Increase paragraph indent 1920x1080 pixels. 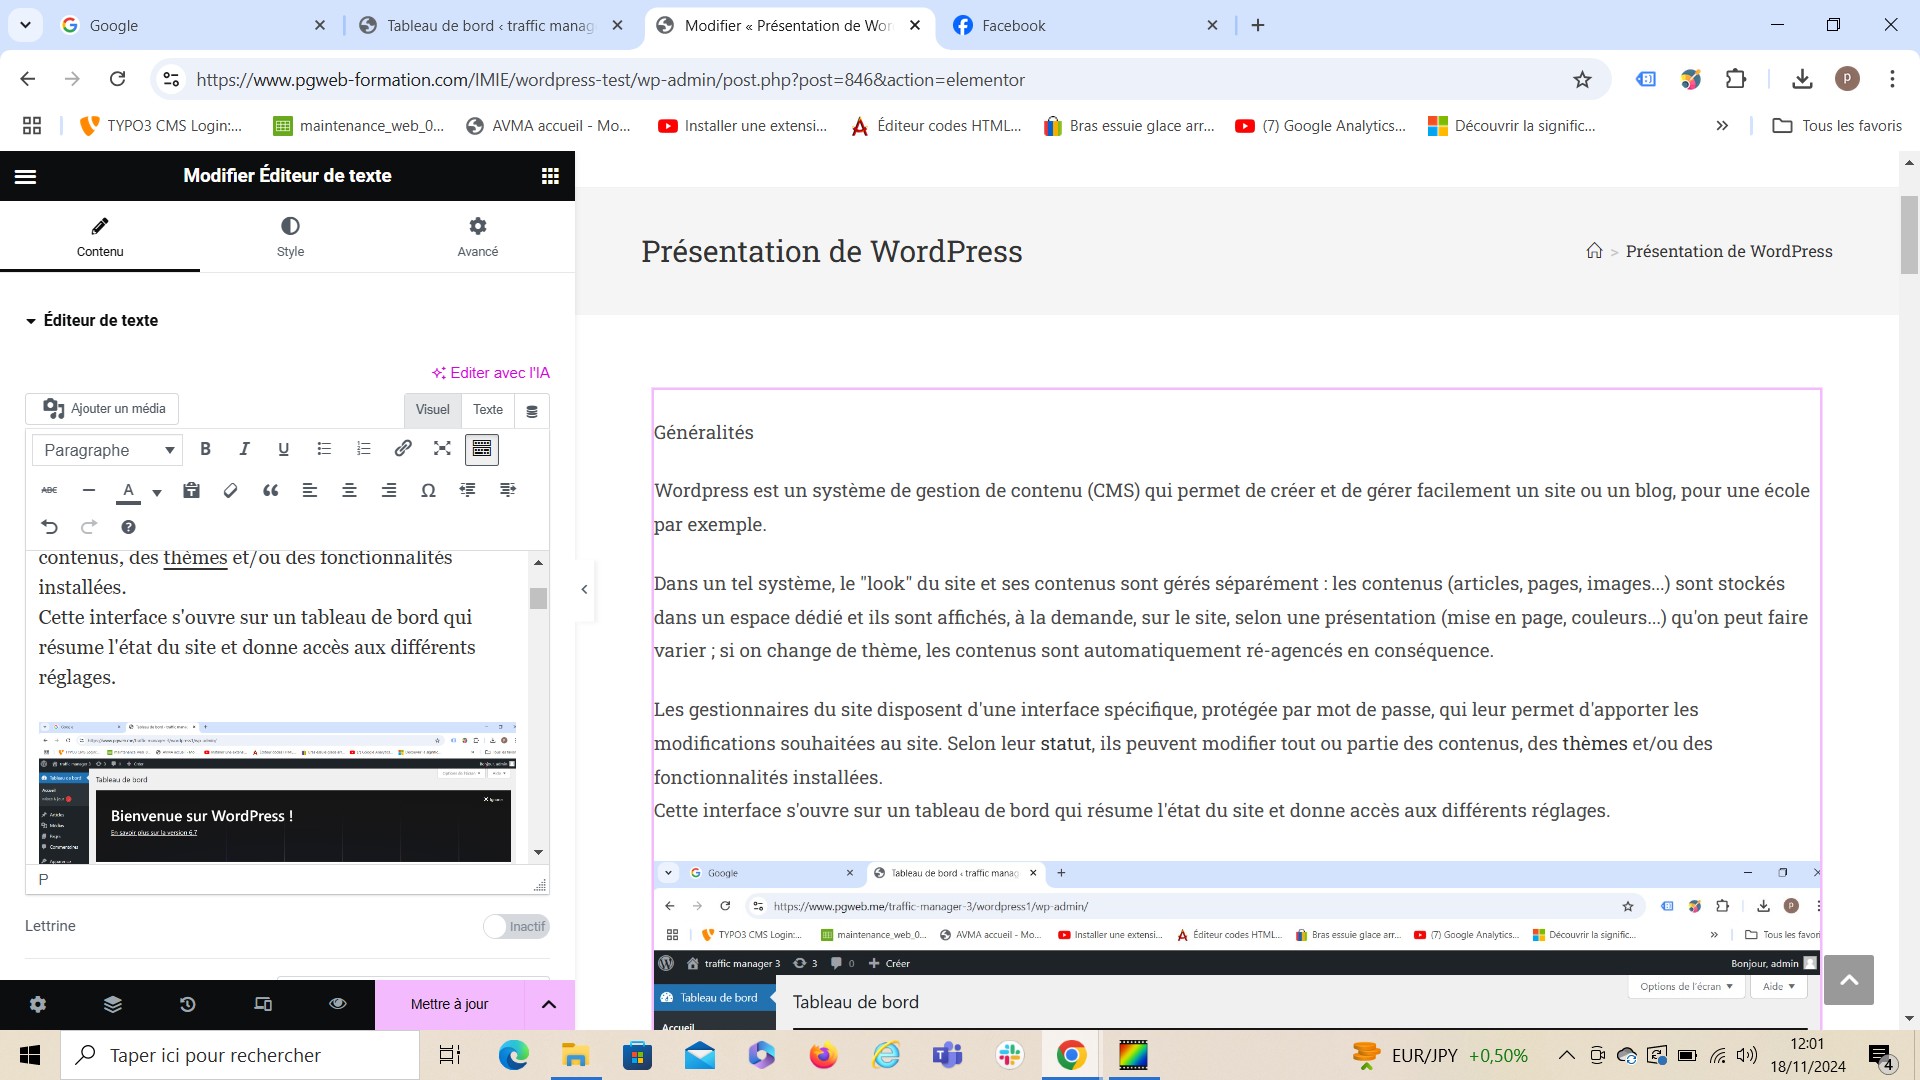pyautogui.click(x=508, y=490)
